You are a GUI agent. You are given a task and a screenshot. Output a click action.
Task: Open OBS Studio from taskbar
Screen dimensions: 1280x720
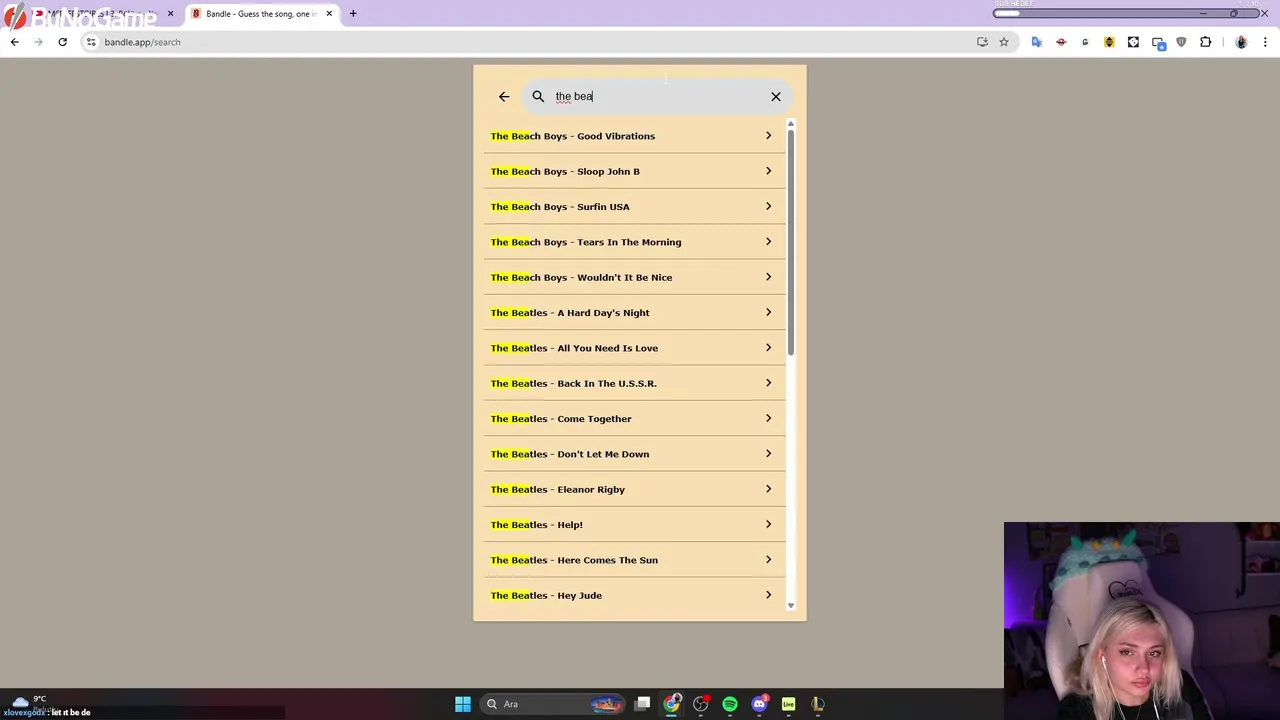pos(701,704)
